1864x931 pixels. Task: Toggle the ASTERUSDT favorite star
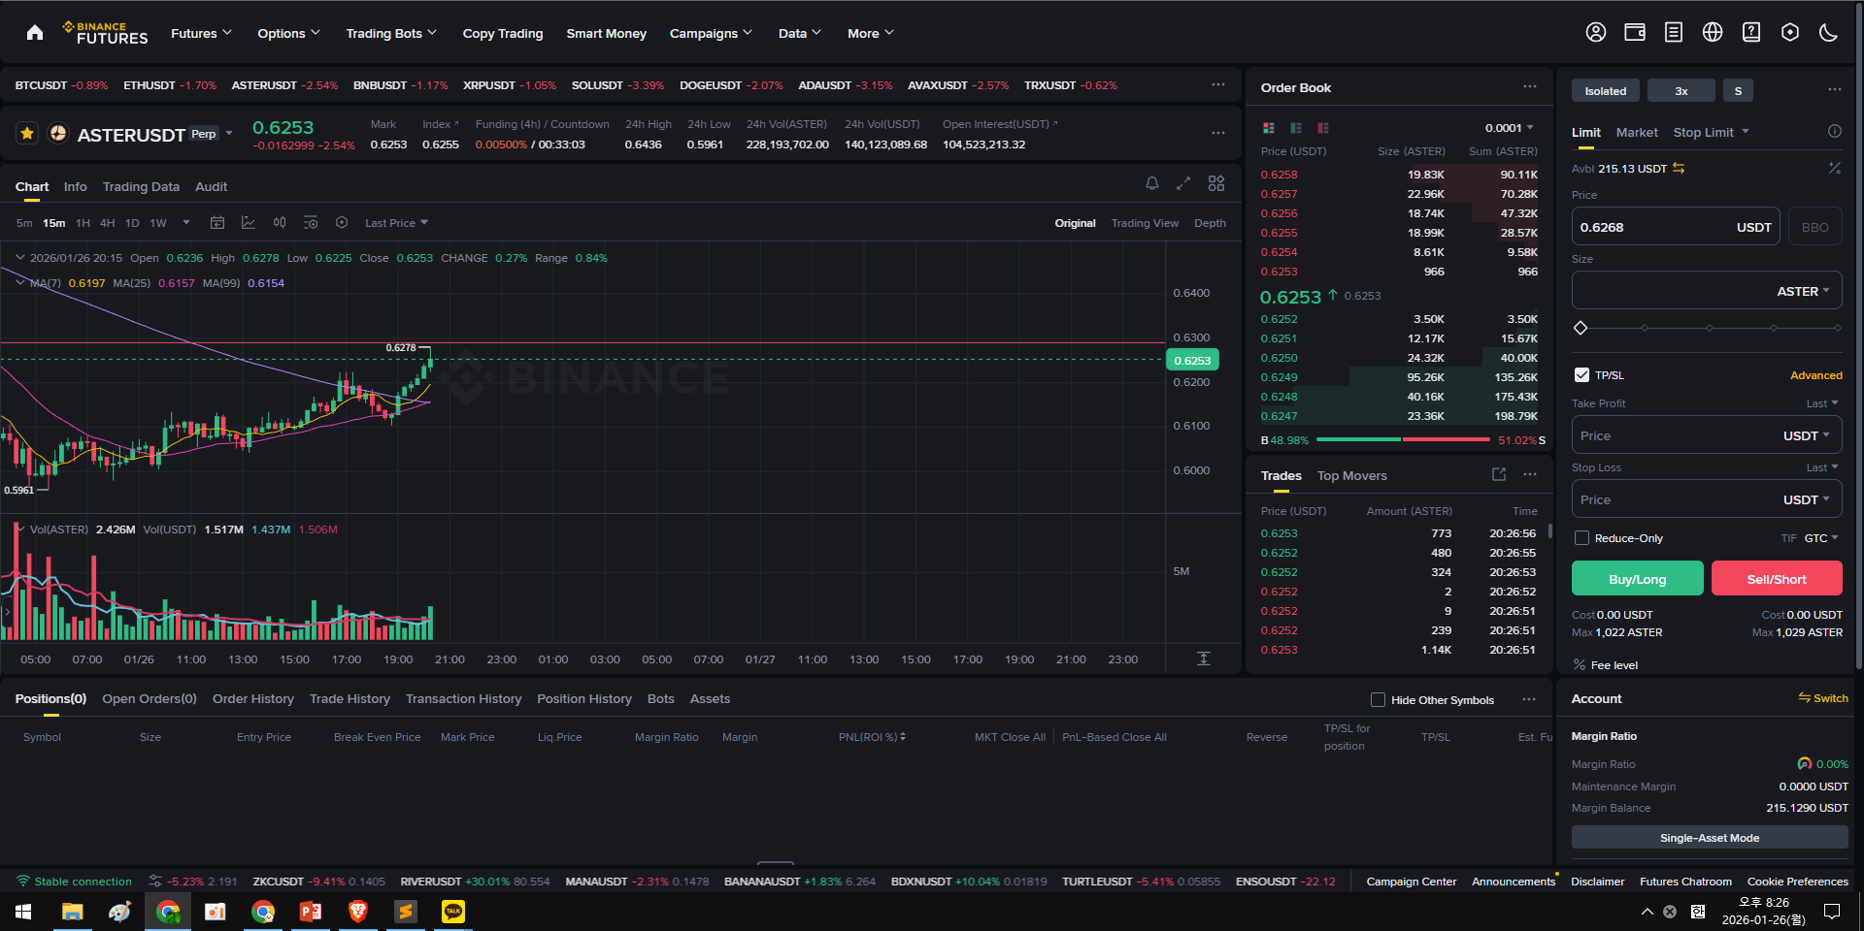[x=27, y=133]
